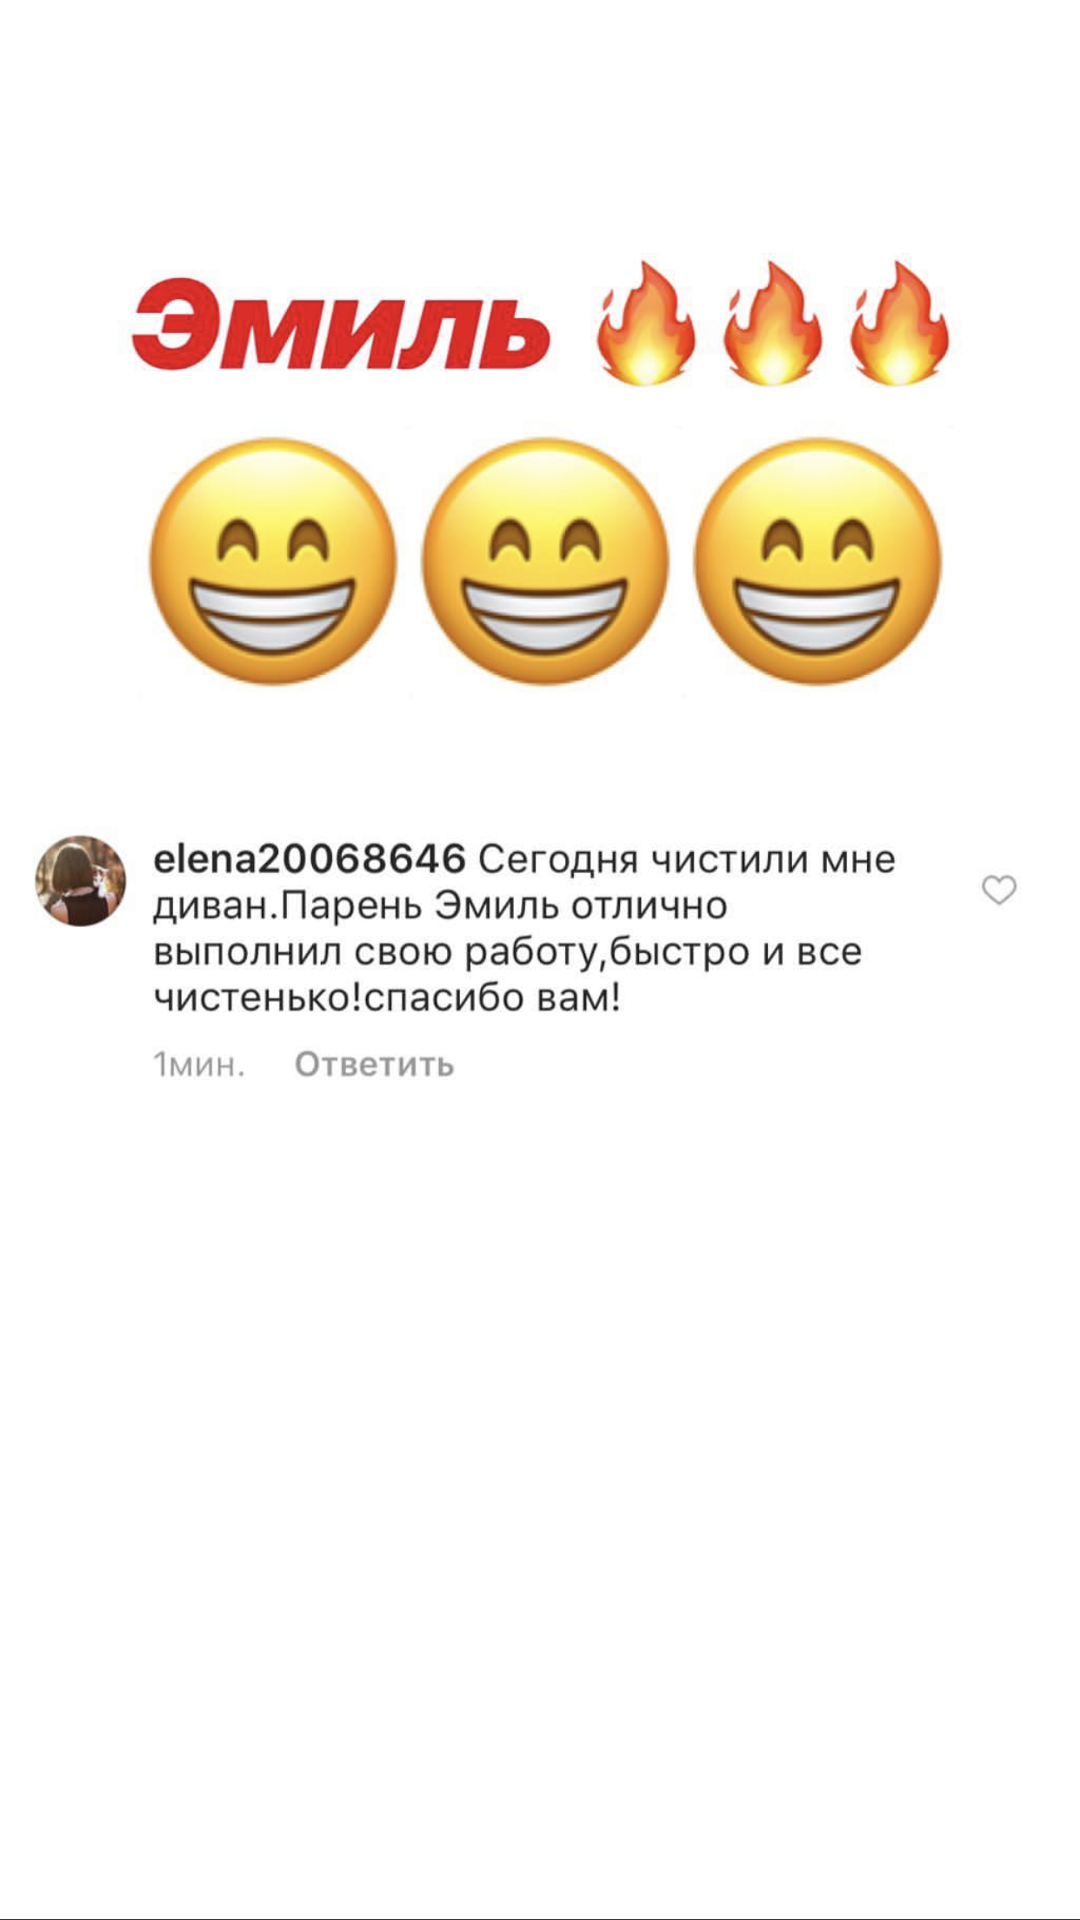Tap the middle grinning face emoji

545,561
